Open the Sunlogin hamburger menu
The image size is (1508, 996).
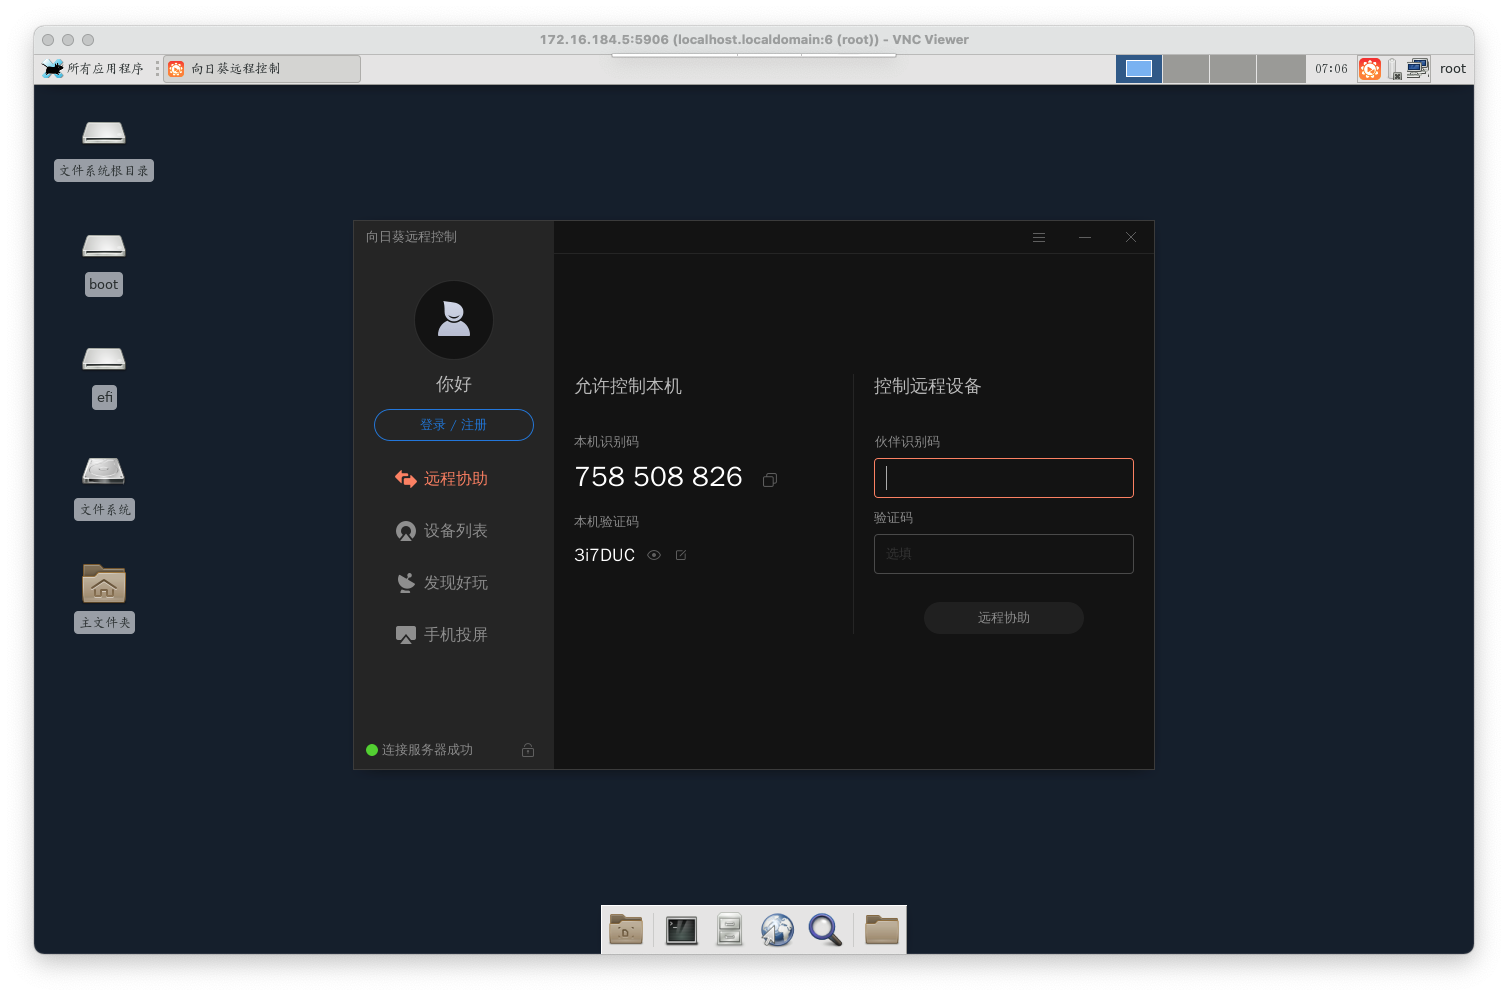coord(1039,238)
